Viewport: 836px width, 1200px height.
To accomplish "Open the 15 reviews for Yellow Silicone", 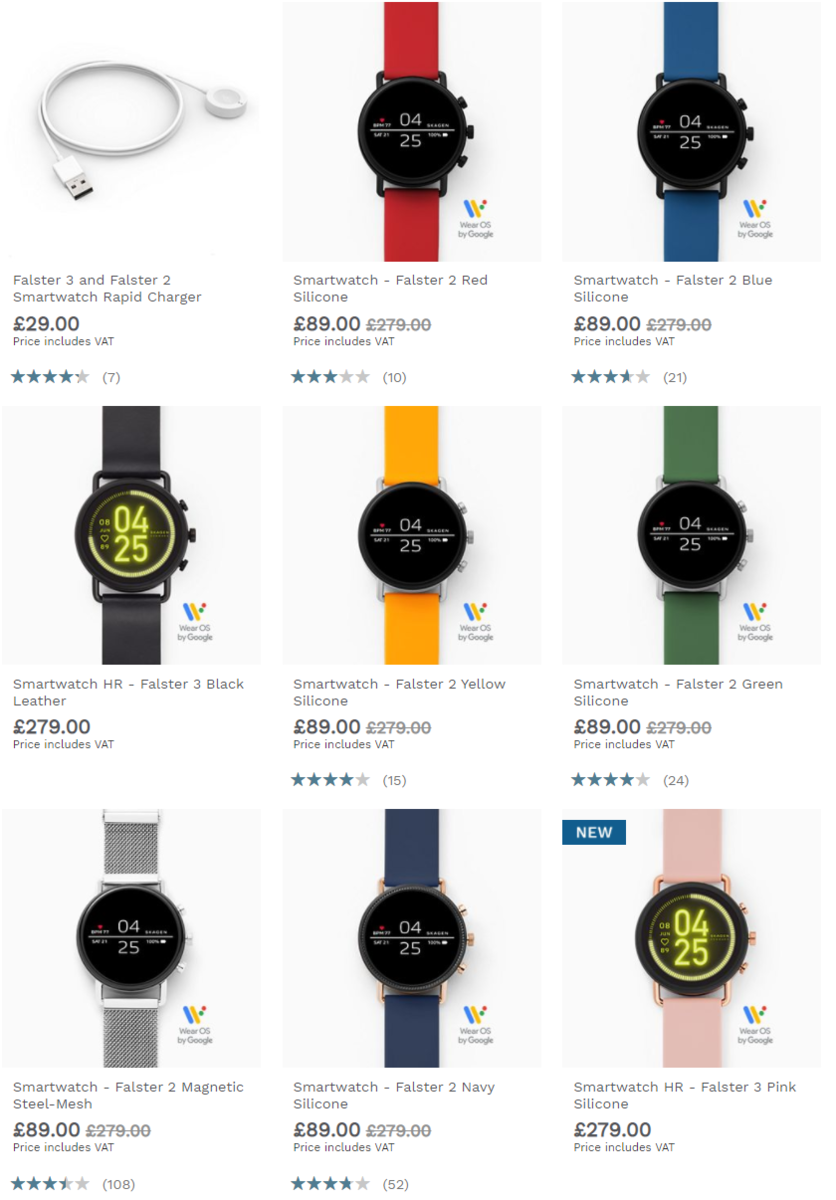I will click(x=394, y=780).
